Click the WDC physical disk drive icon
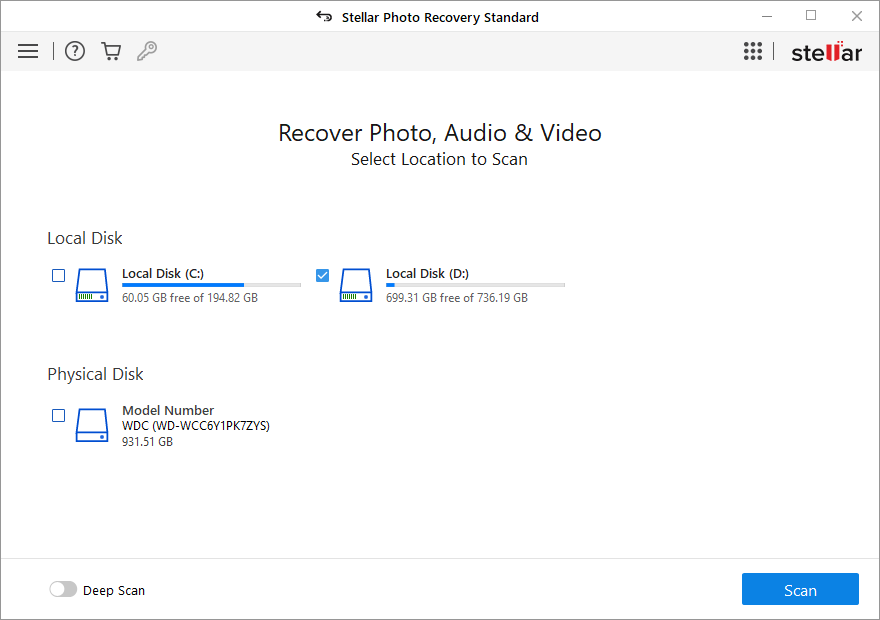This screenshot has width=880, height=620. tap(91, 425)
